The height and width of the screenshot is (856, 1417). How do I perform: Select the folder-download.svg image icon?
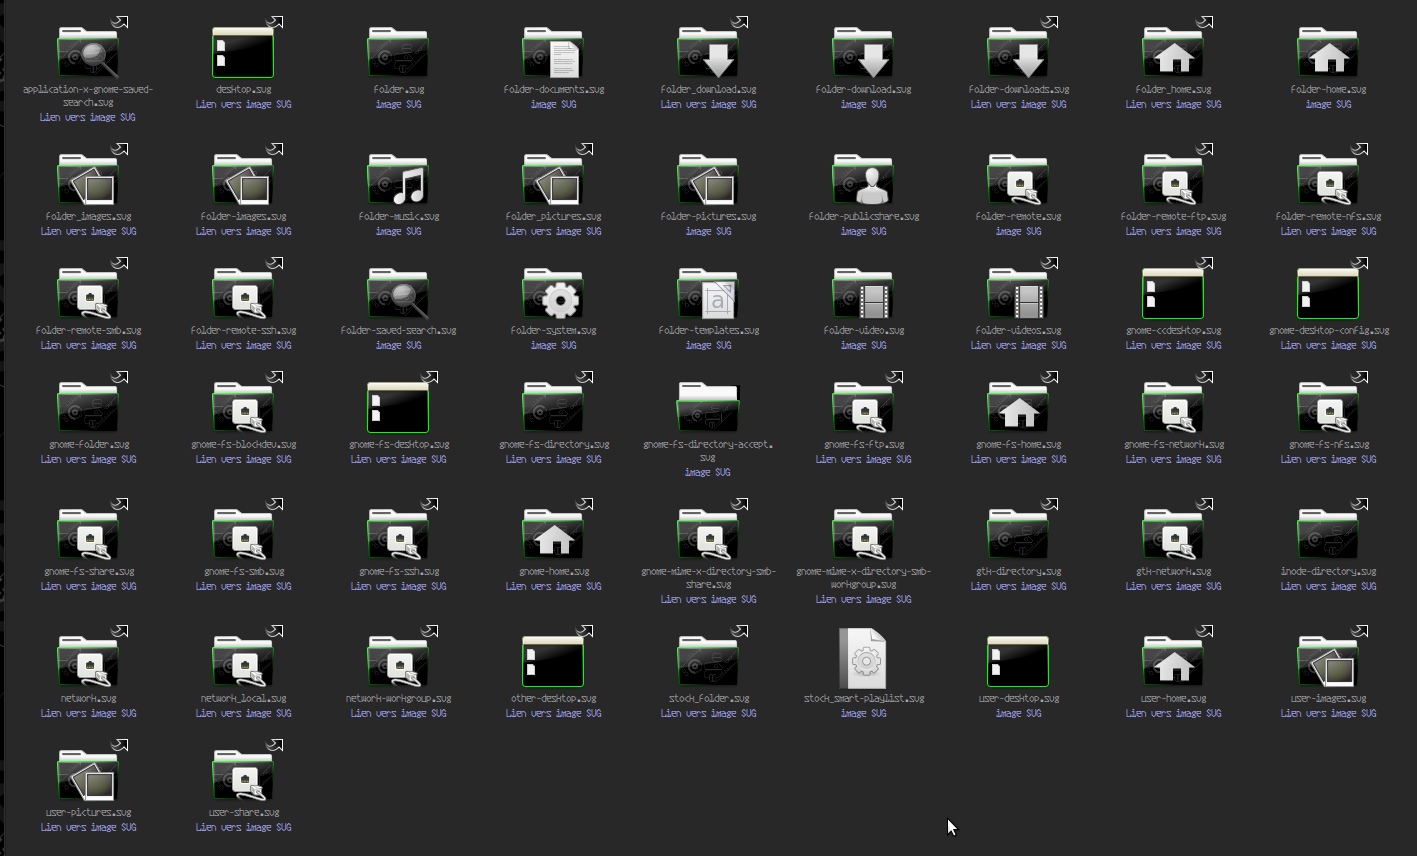[x=863, y=52]
